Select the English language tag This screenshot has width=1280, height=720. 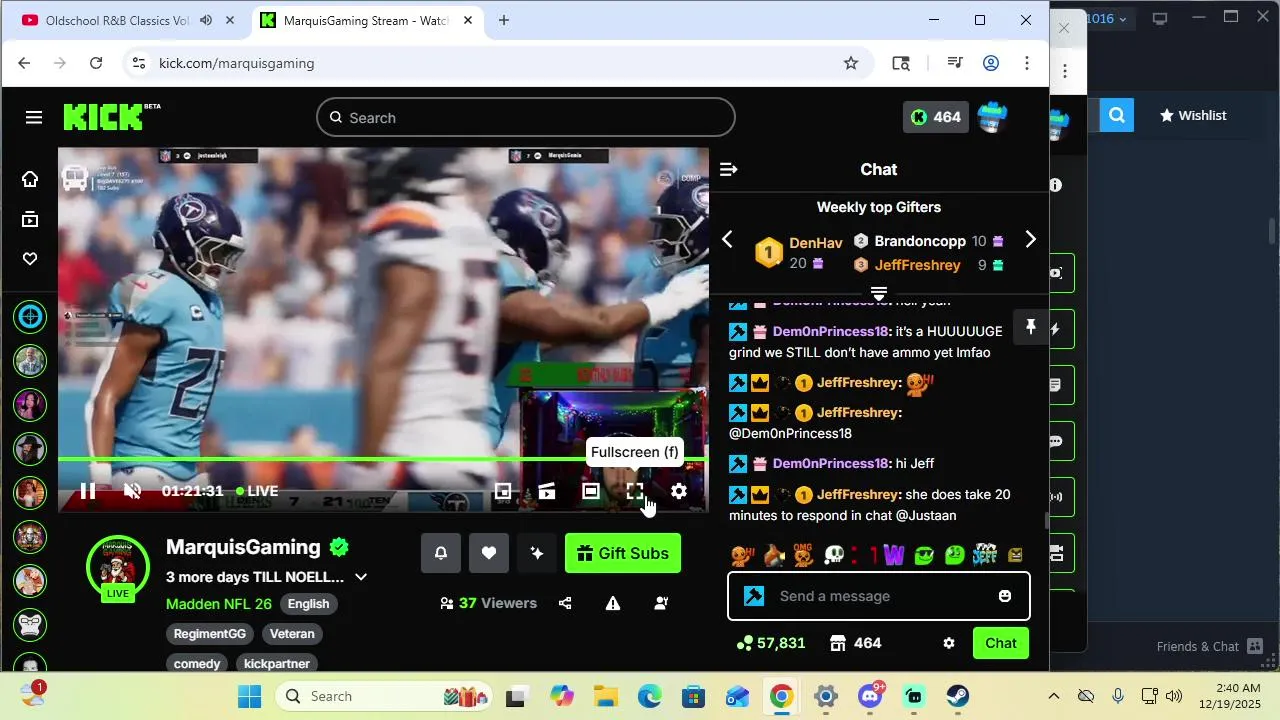click(x=308, y=604)
